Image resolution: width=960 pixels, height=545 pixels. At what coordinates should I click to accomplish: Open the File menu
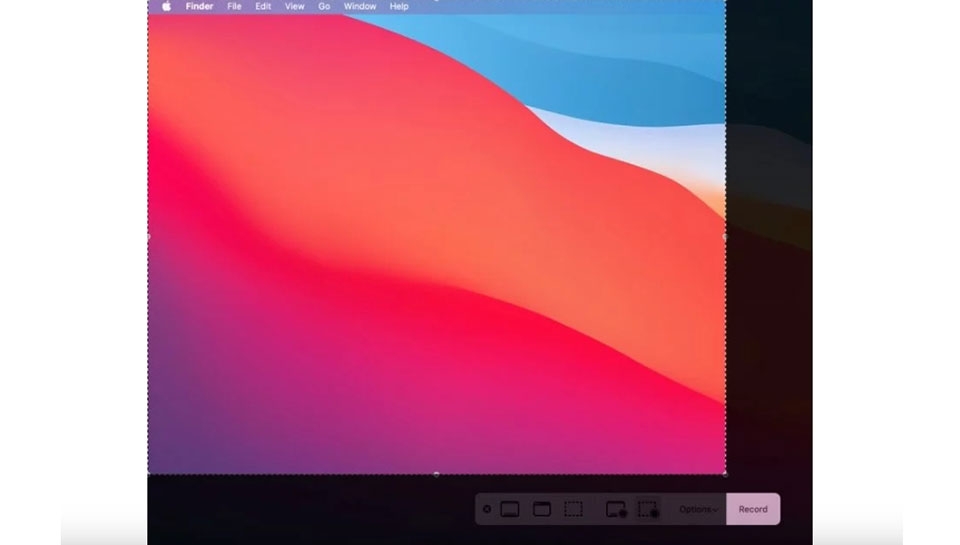click(x=234, y=6)
